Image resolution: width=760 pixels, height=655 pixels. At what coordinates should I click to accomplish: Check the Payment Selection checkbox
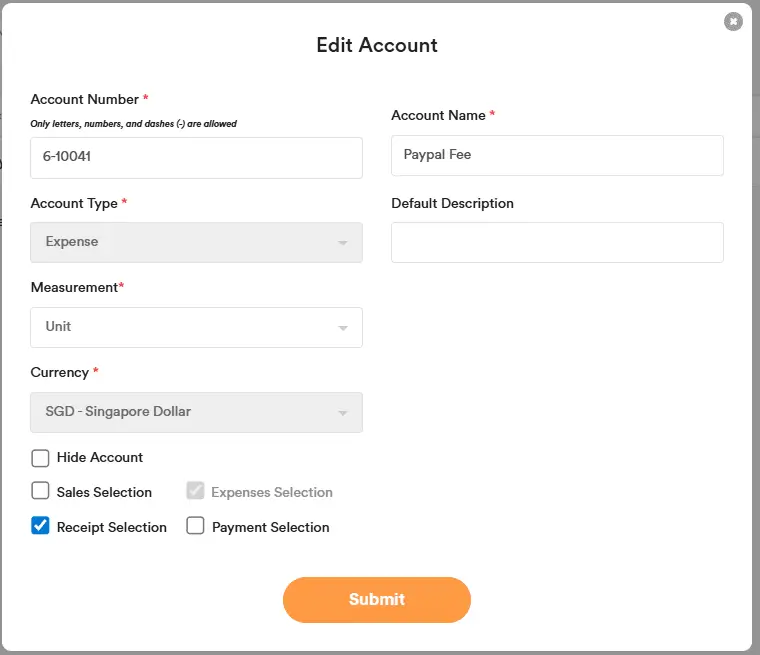point(196,526)
